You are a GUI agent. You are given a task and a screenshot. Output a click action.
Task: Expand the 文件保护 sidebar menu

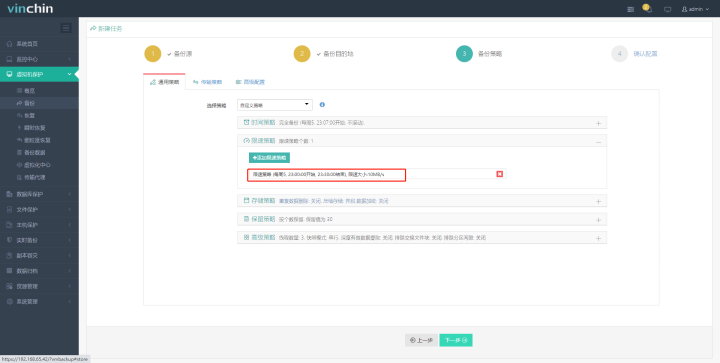click(x=39, y=210)
